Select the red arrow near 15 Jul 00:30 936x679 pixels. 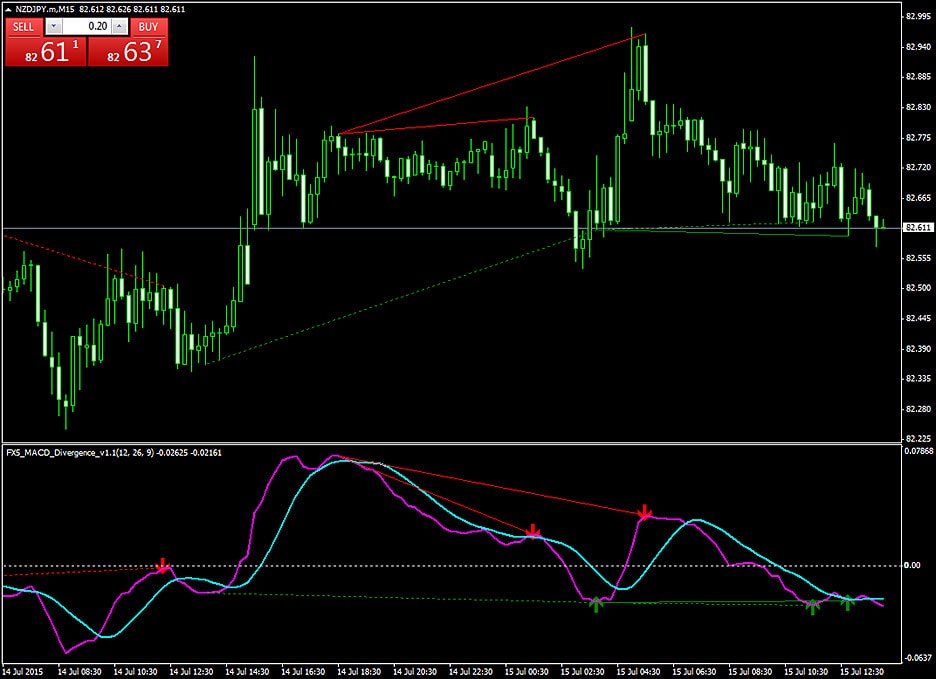(x=532, y=531)
